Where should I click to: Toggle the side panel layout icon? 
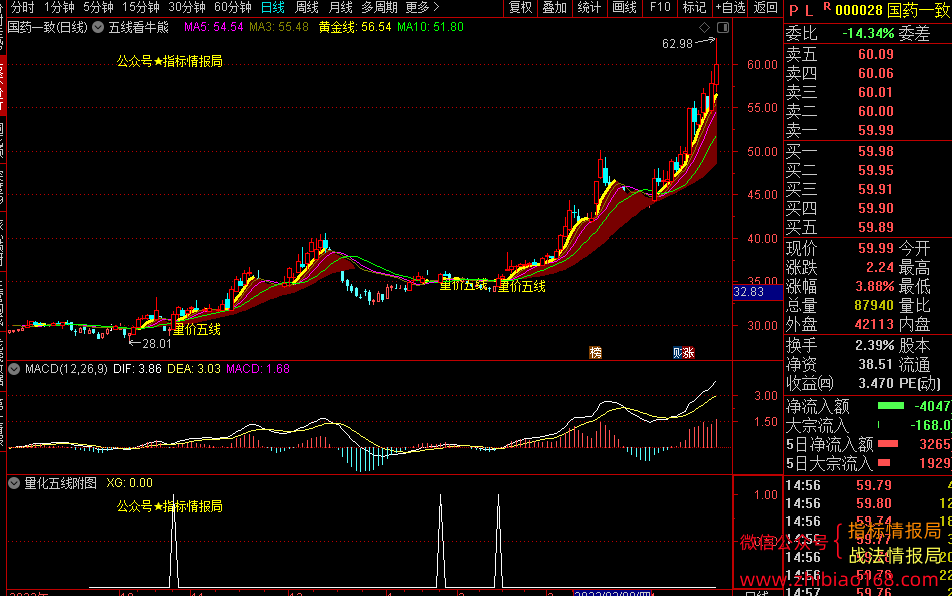tap(722, 27)
